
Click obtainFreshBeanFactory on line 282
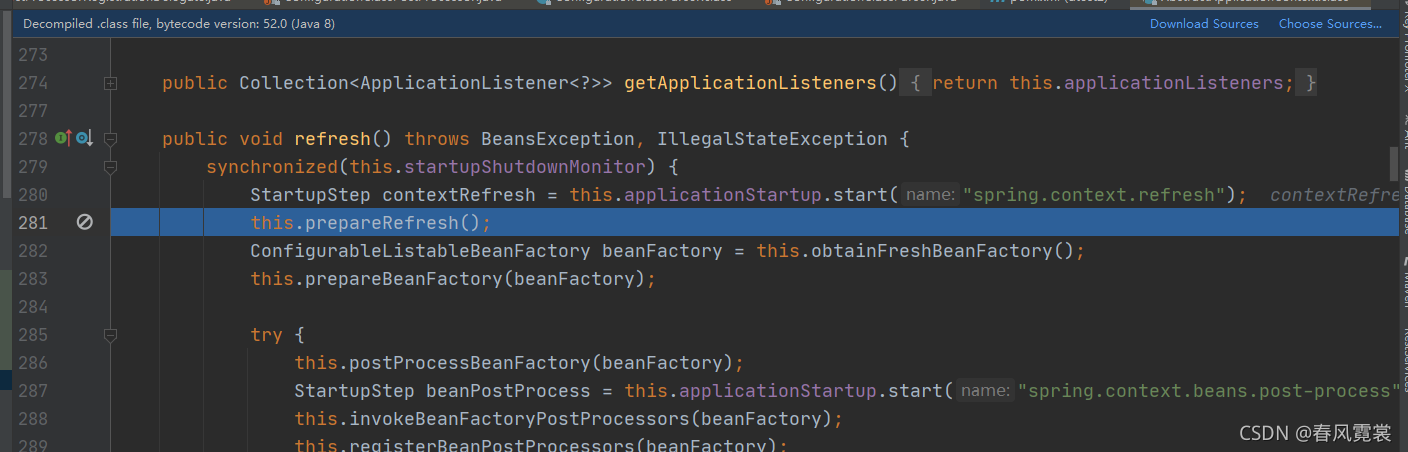tap(932, 251)
